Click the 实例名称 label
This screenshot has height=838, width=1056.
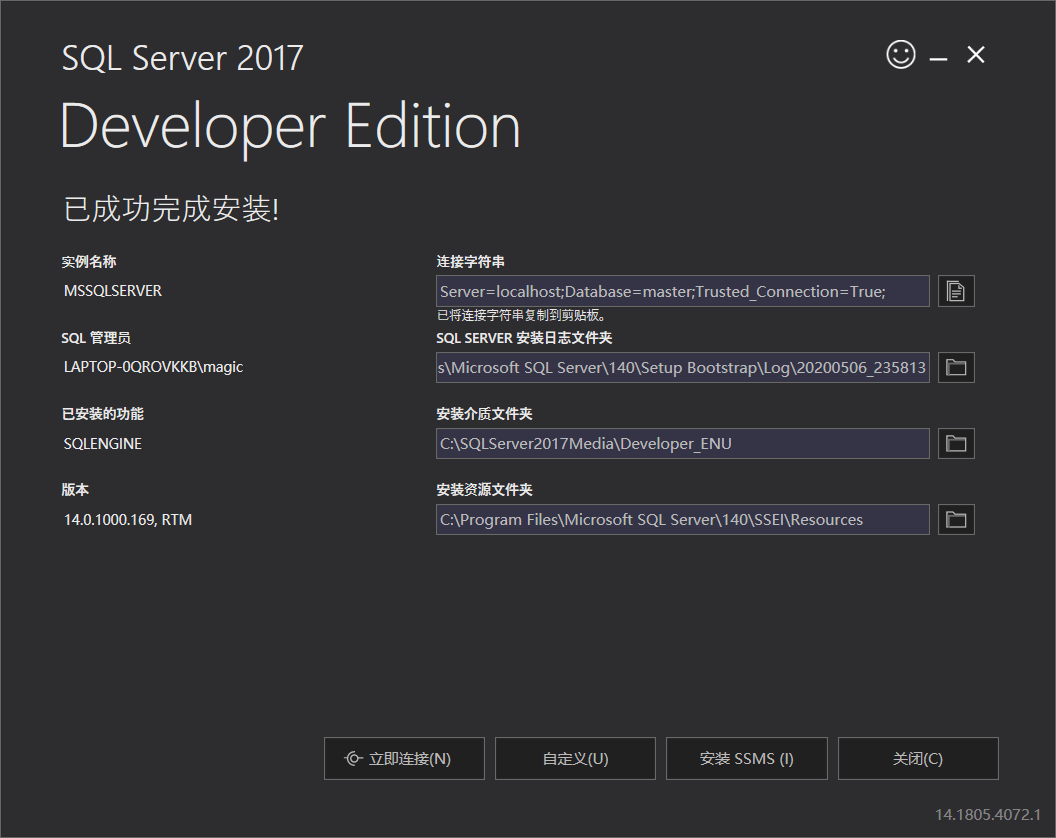point(89,262)
